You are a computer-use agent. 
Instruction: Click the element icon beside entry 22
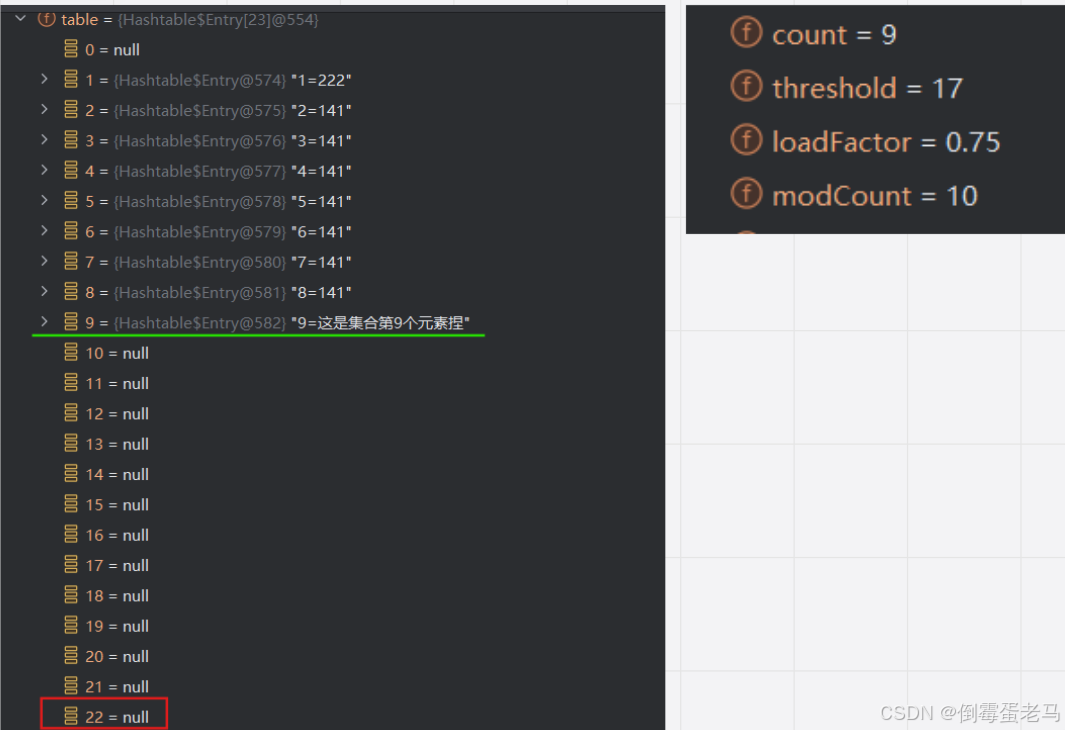pos(69,716)
